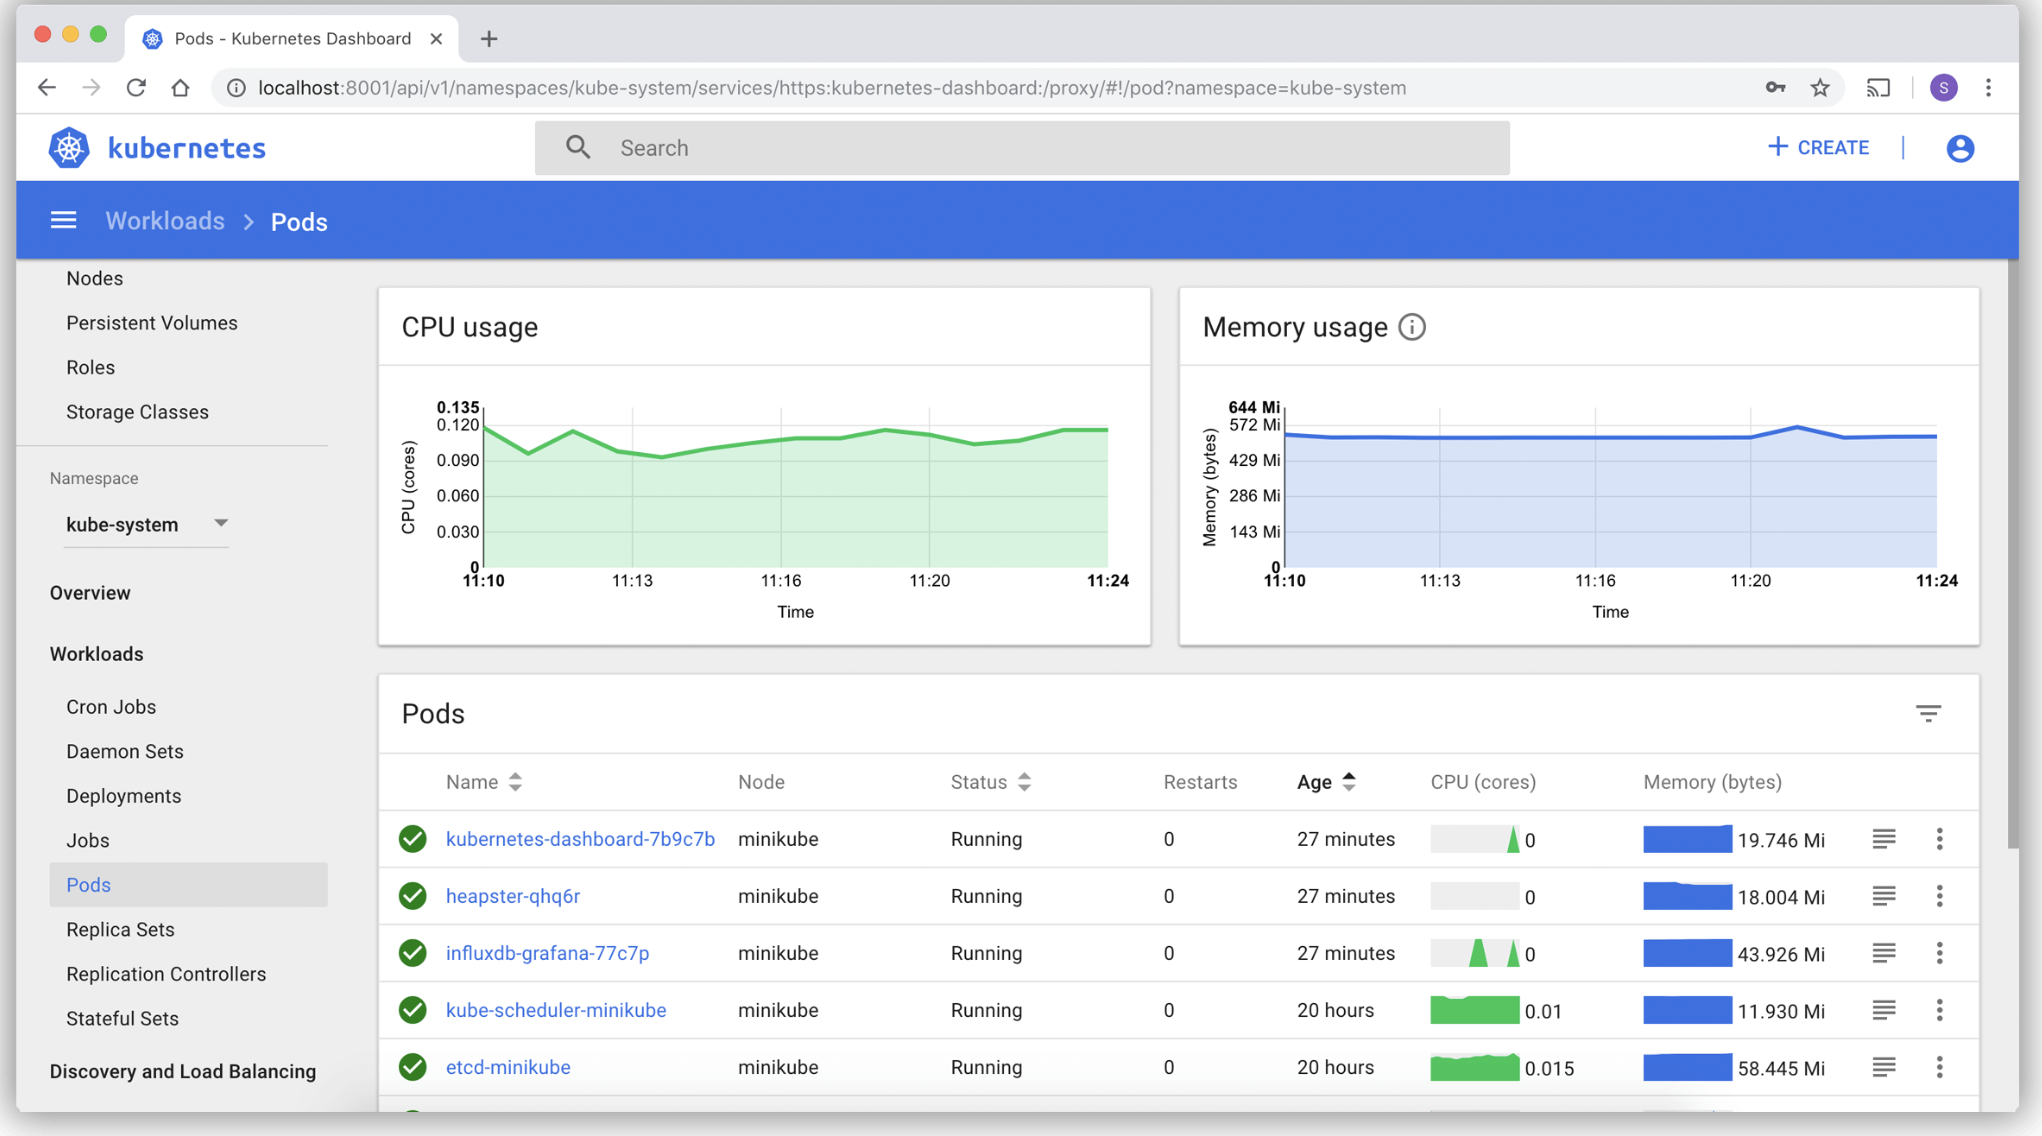
Task: Click kube-scheduler-minikube CPU sparkline bar
Action: (1474, 1010)
